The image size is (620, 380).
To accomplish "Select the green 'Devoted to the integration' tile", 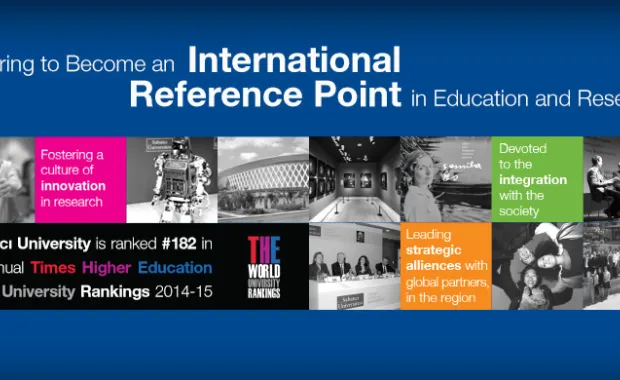I will tap(537, 180).
